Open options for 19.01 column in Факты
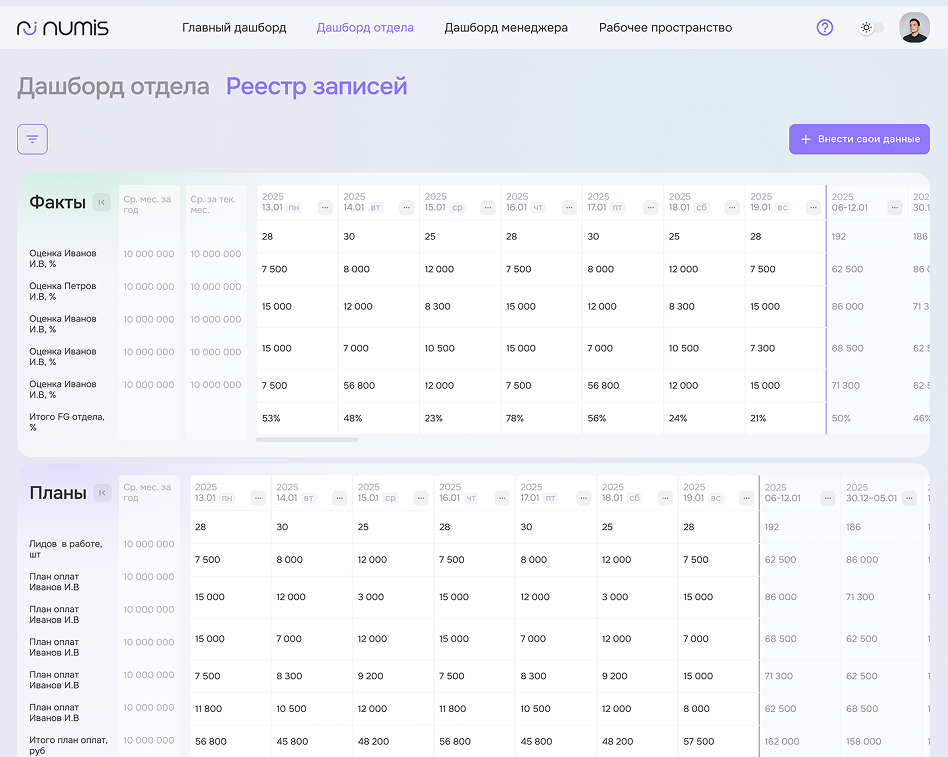Viewport: 948px width, 757px height. [813, 208]
